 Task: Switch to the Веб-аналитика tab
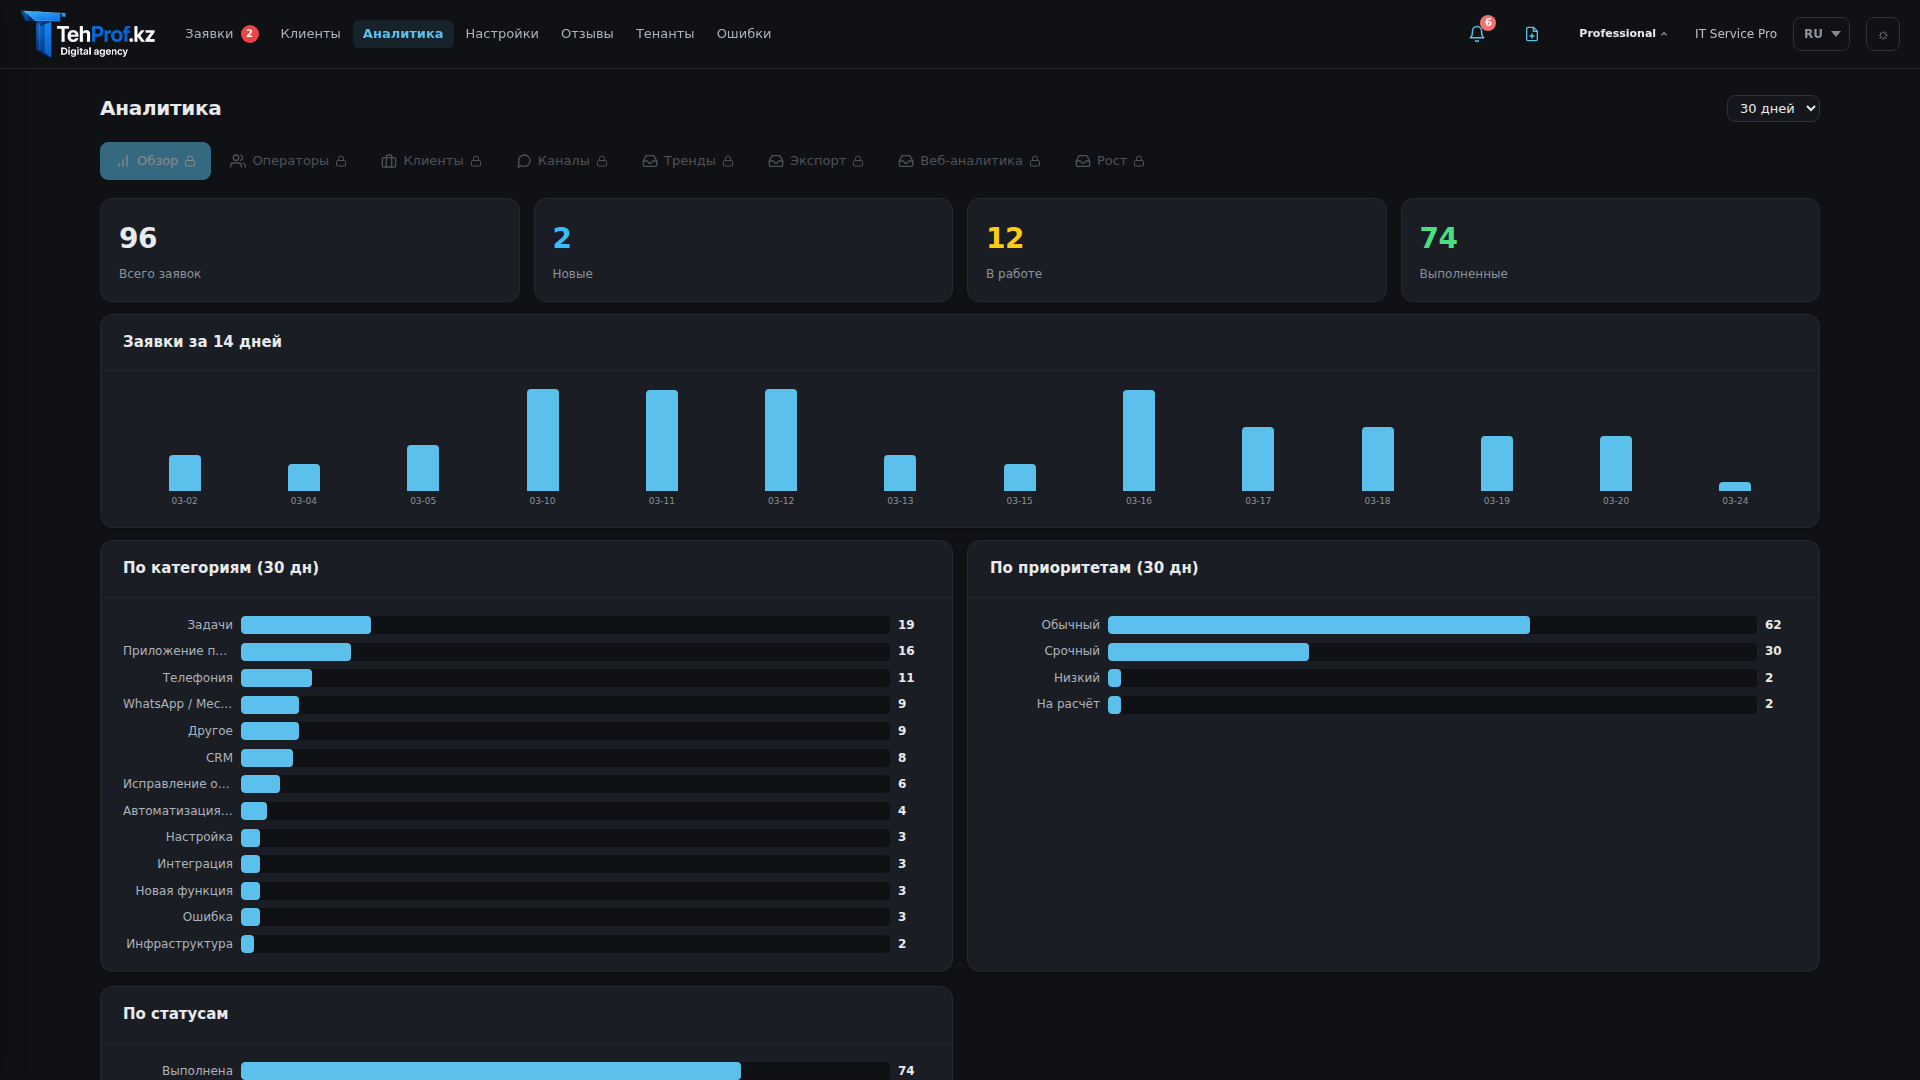click(970, 161)
